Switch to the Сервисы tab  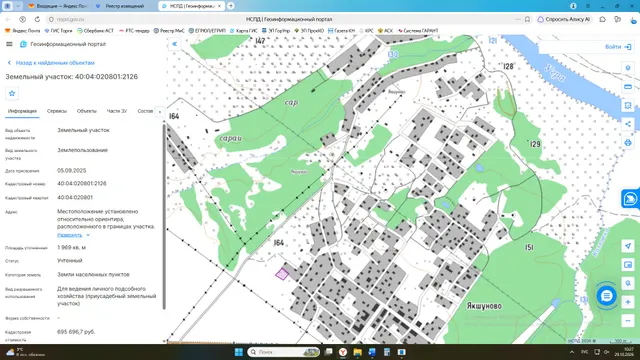[x=57, y=111]
